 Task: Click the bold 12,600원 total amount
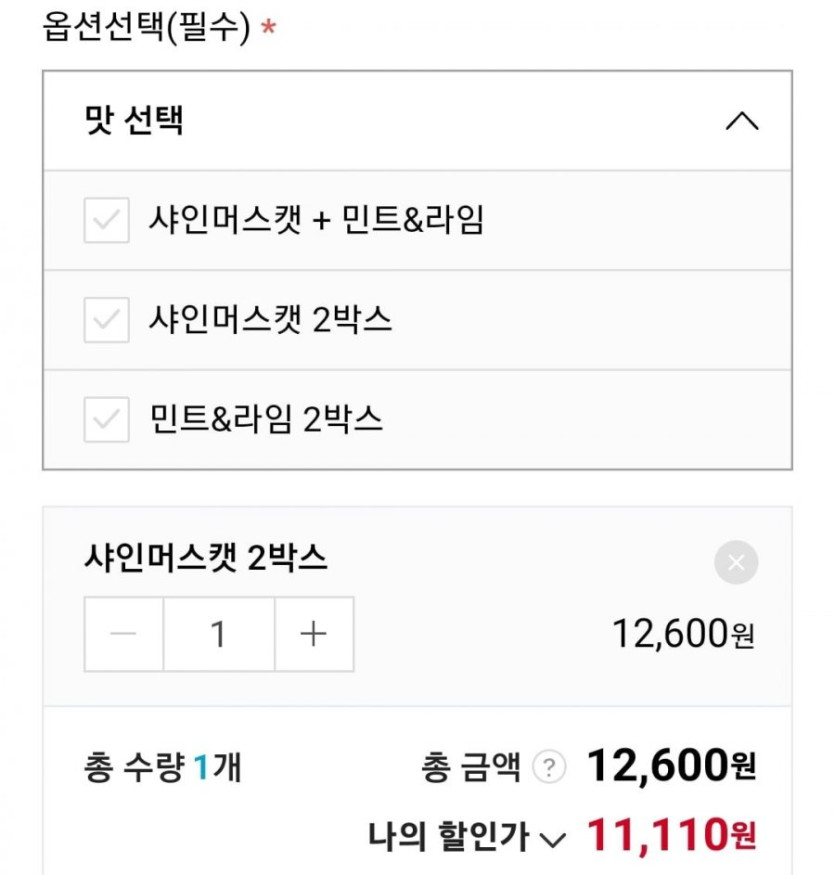(670, 767)
